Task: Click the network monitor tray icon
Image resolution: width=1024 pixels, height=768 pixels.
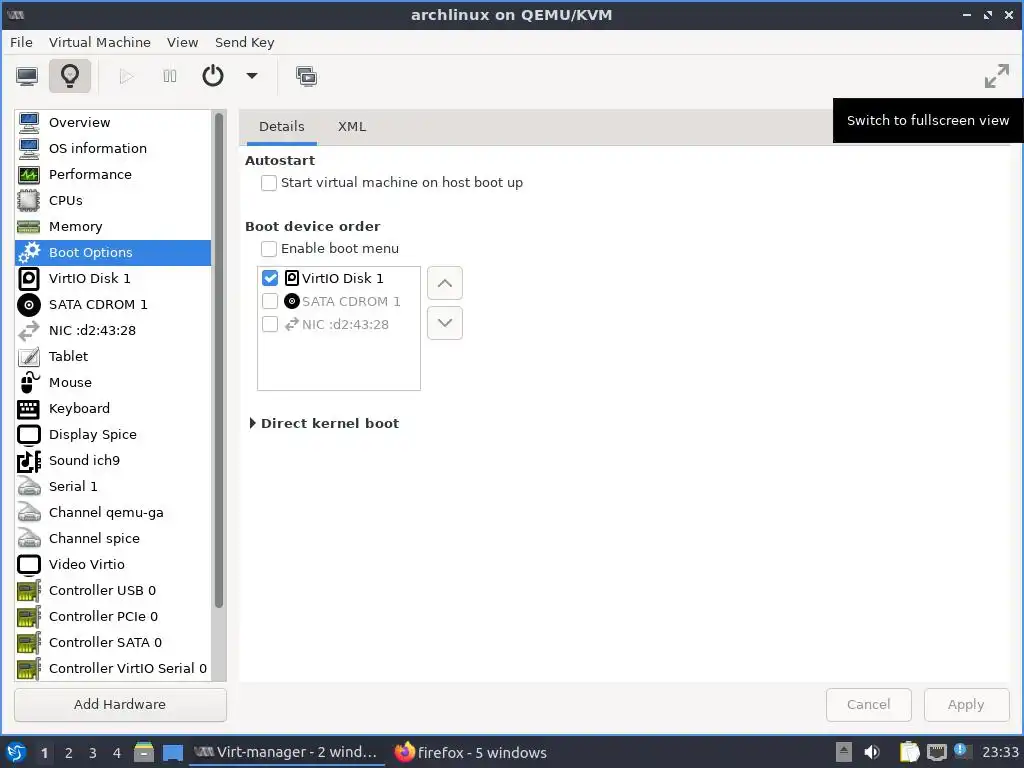Action: pos(936,752)
